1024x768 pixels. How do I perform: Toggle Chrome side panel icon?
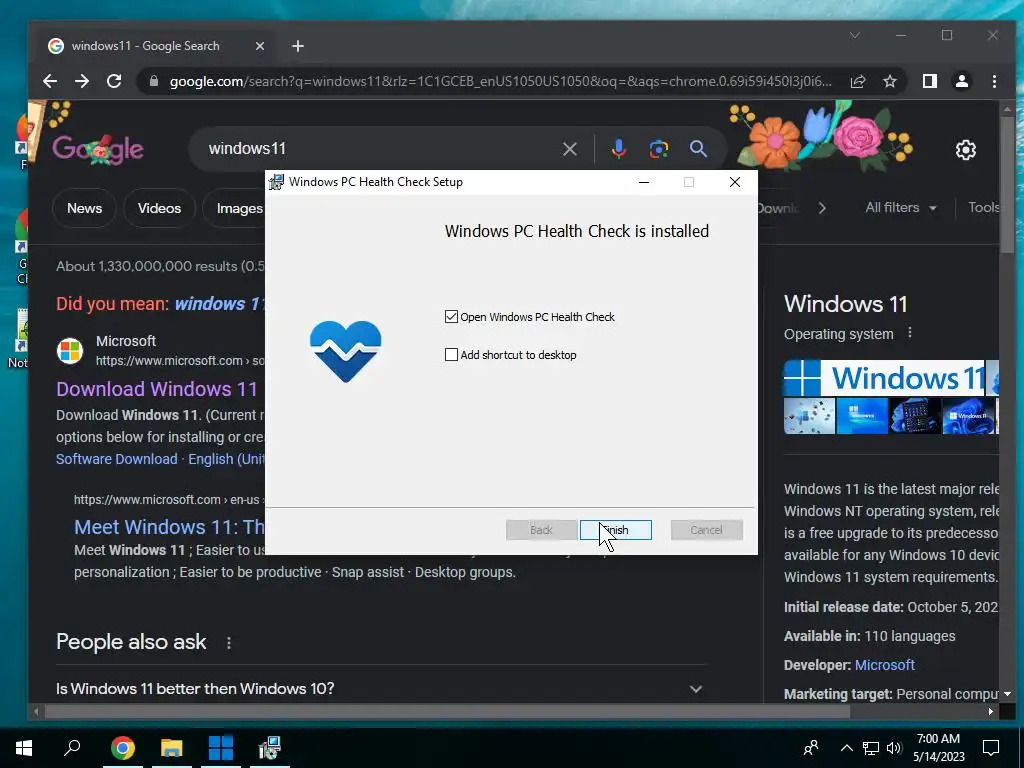click(x=929, y=81)
